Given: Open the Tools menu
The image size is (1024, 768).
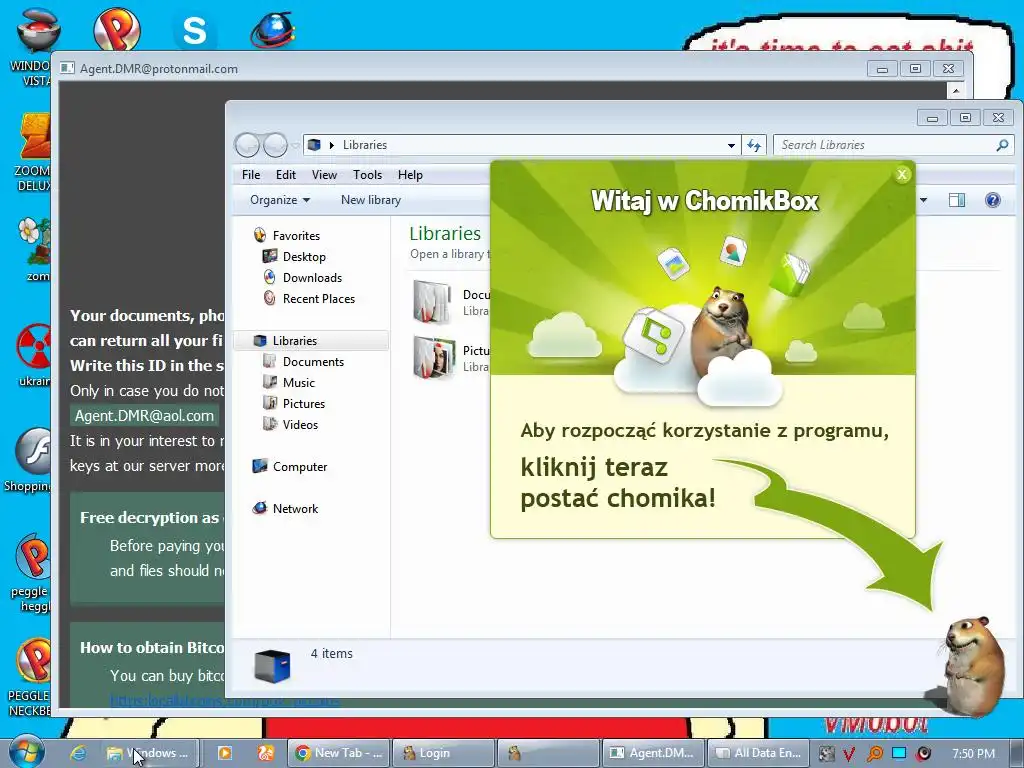Looking at the screenshot, I should 367,175.
